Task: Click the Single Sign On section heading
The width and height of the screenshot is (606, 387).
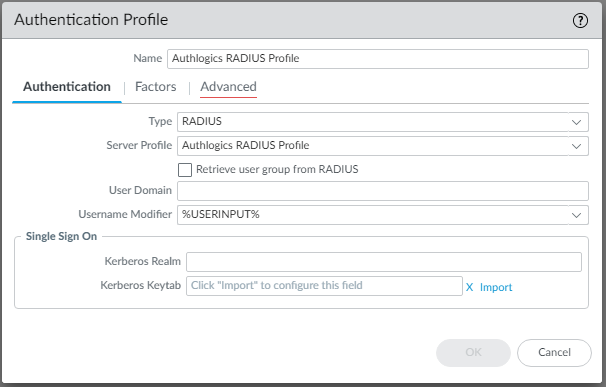Action: pos(61,236)
